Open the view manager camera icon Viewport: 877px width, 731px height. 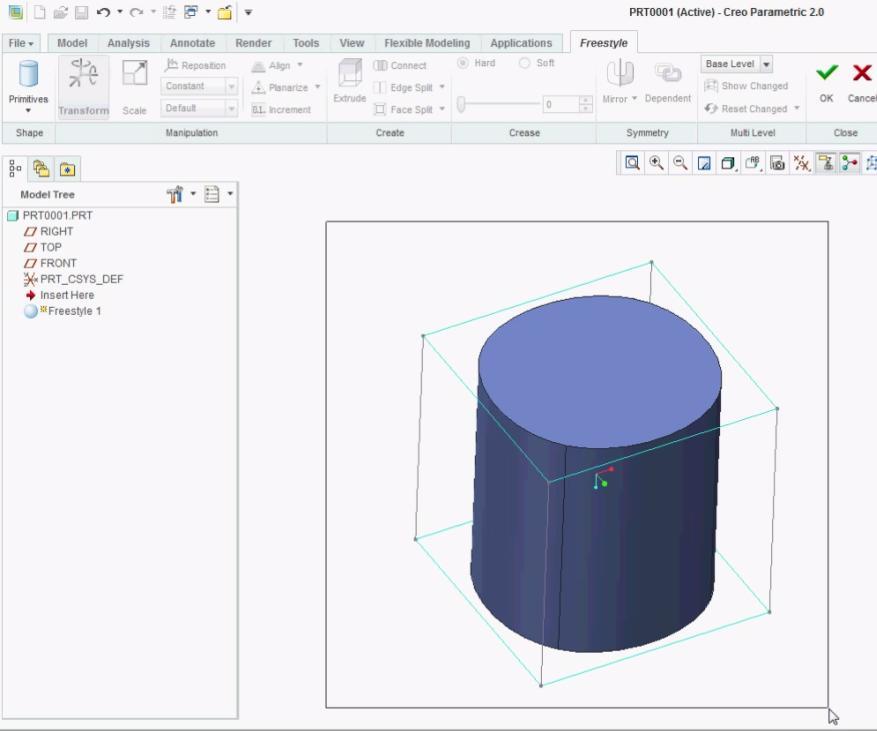777,163
